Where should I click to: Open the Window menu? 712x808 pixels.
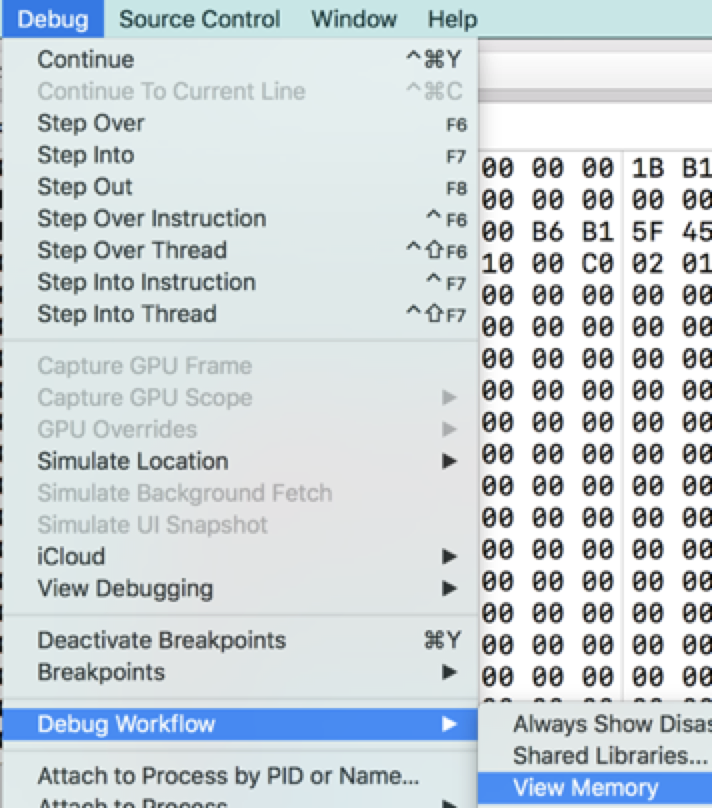pyautogui.click(x=354, y=19)
